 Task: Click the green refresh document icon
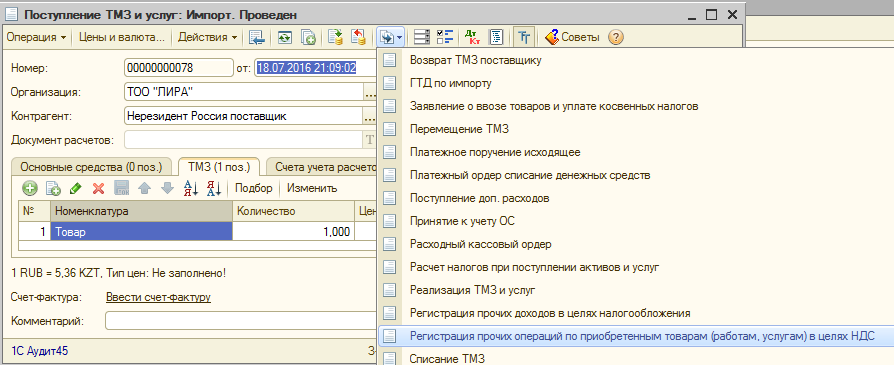tap(285, 38)
